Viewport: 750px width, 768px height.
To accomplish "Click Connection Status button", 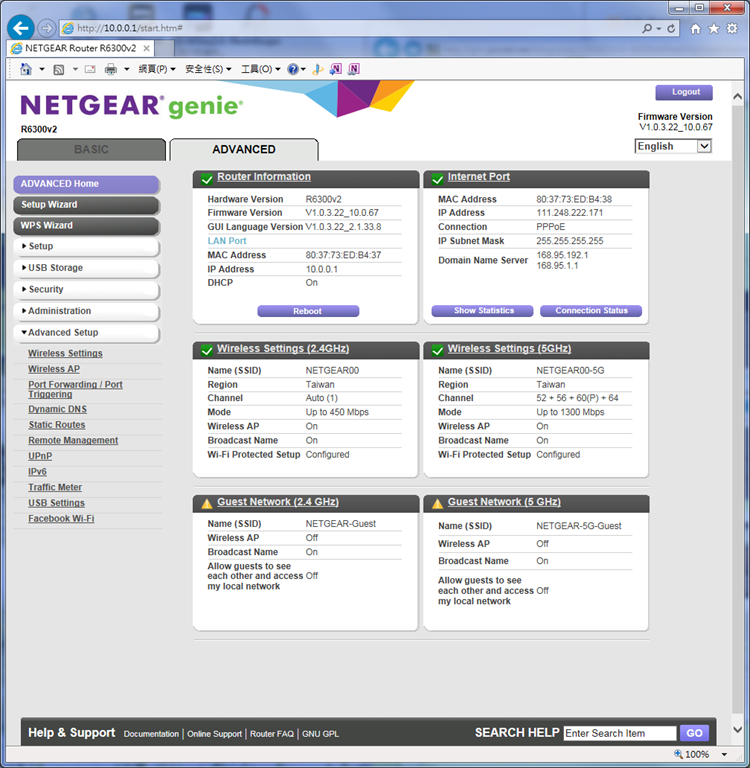I will (591, 311).
